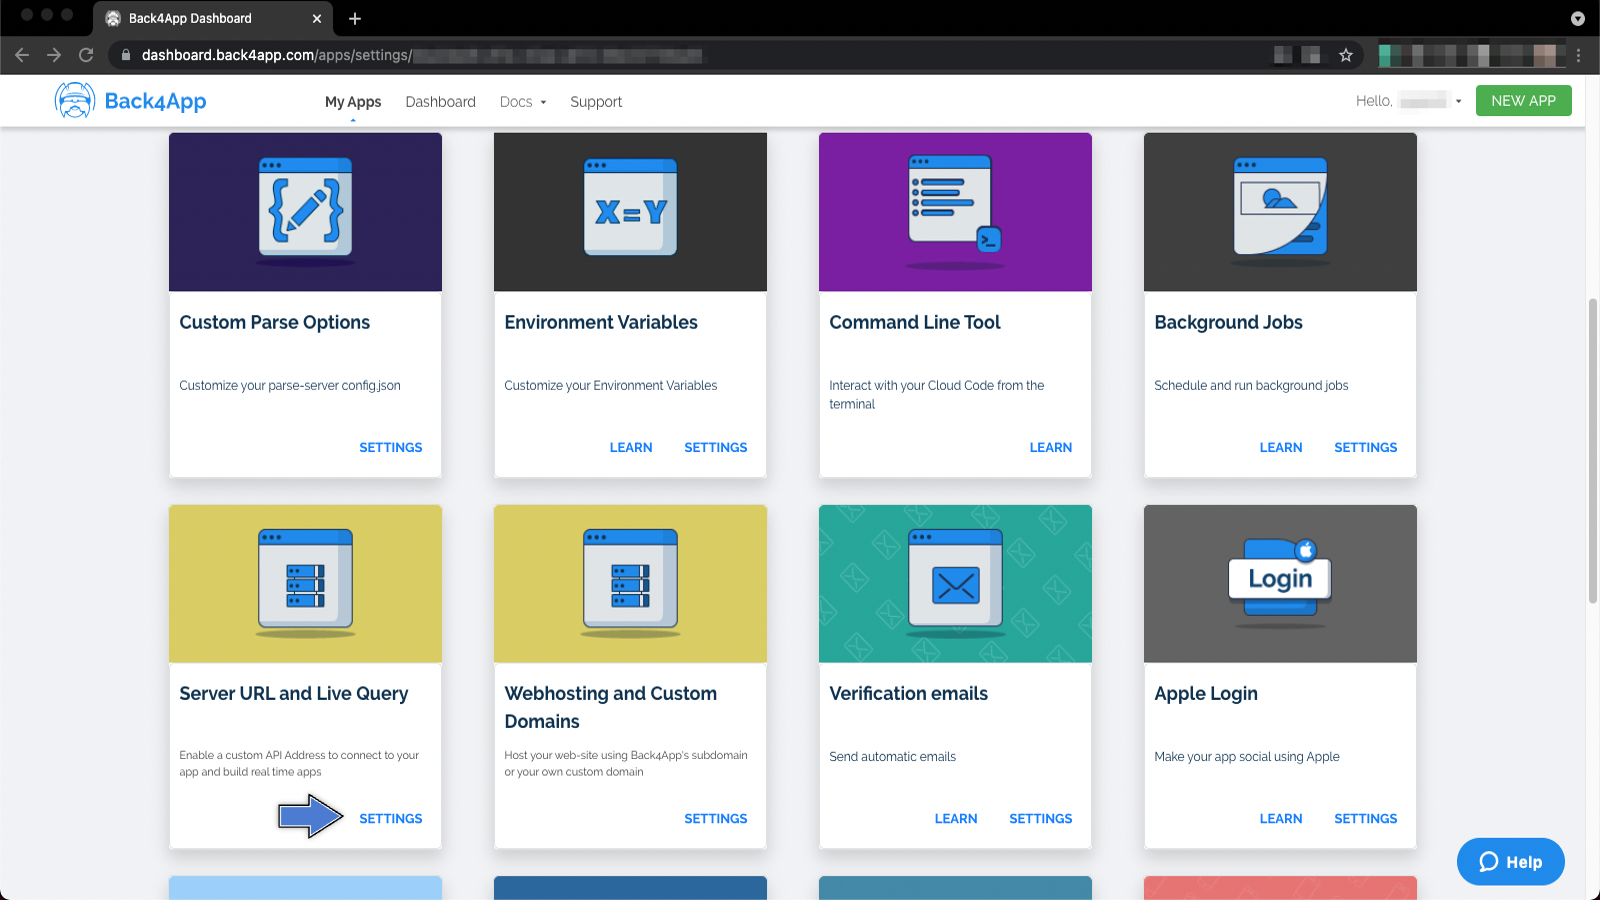Open SETTINGS for Custom Parse Options
The width and height of the screenshot is (1600, 900).
pyautogui.click(x=391, y=447)
